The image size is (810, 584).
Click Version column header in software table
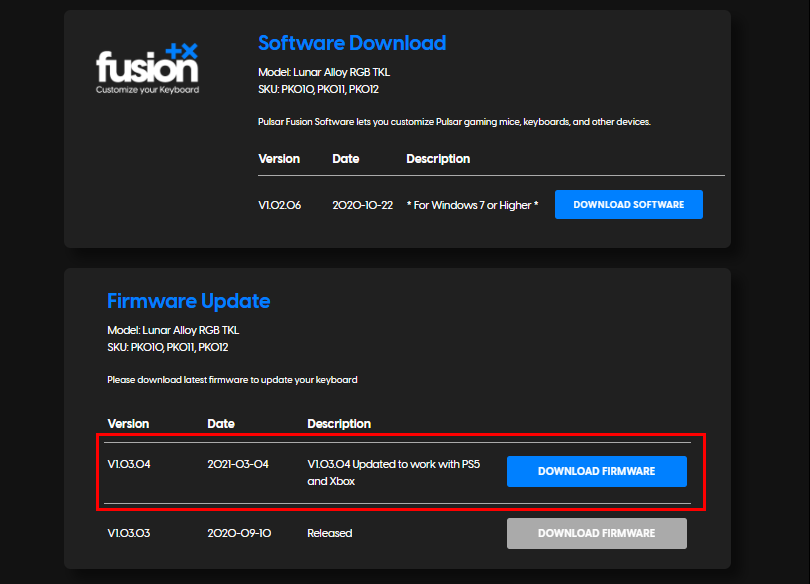[x=279, y=159]
